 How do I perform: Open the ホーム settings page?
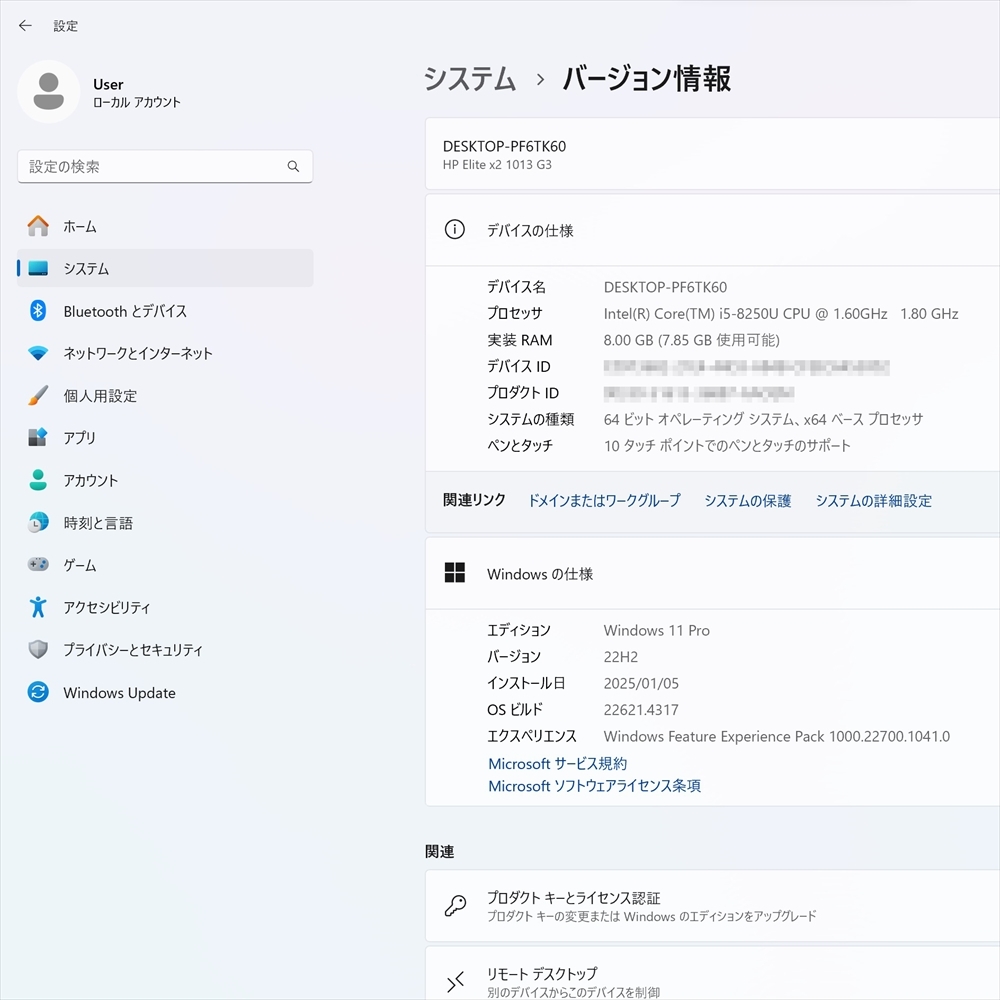click(x=165, y=226)
